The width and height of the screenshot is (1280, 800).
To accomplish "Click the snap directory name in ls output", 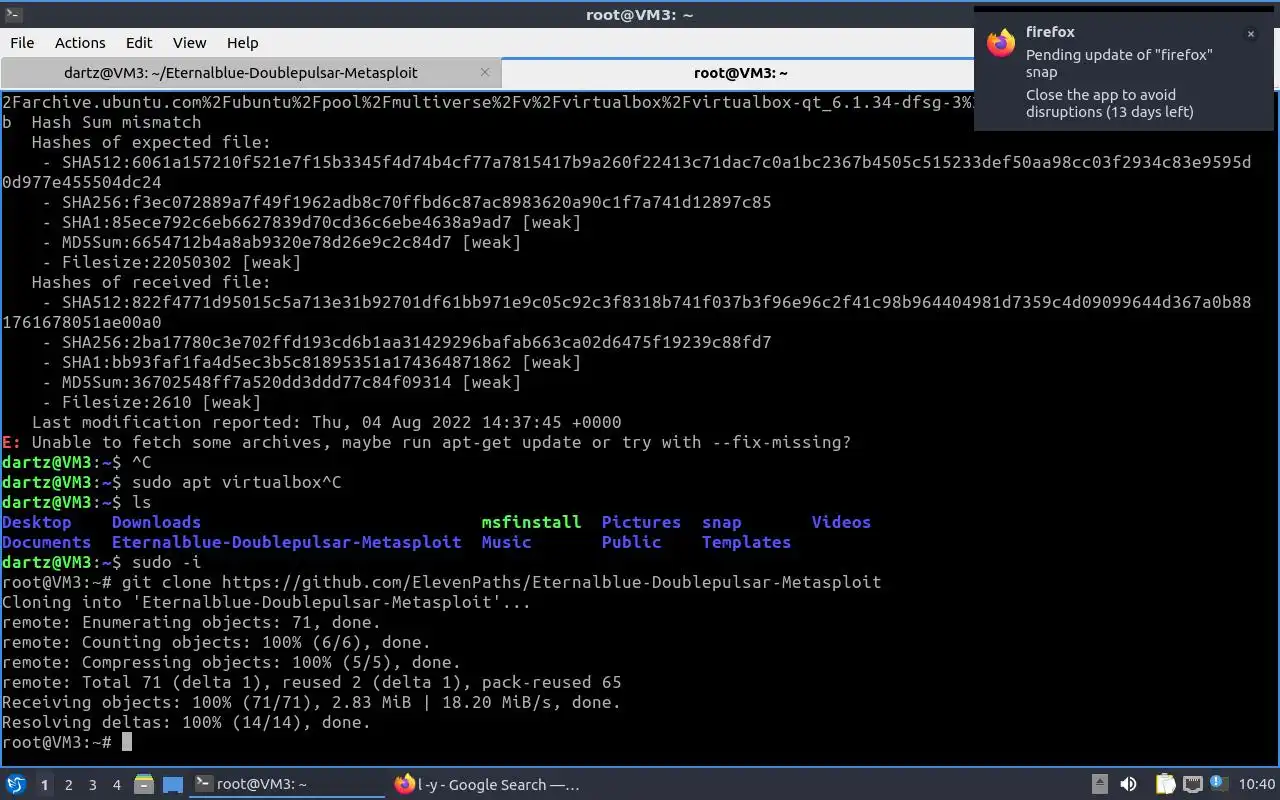I will click(722, 522).
